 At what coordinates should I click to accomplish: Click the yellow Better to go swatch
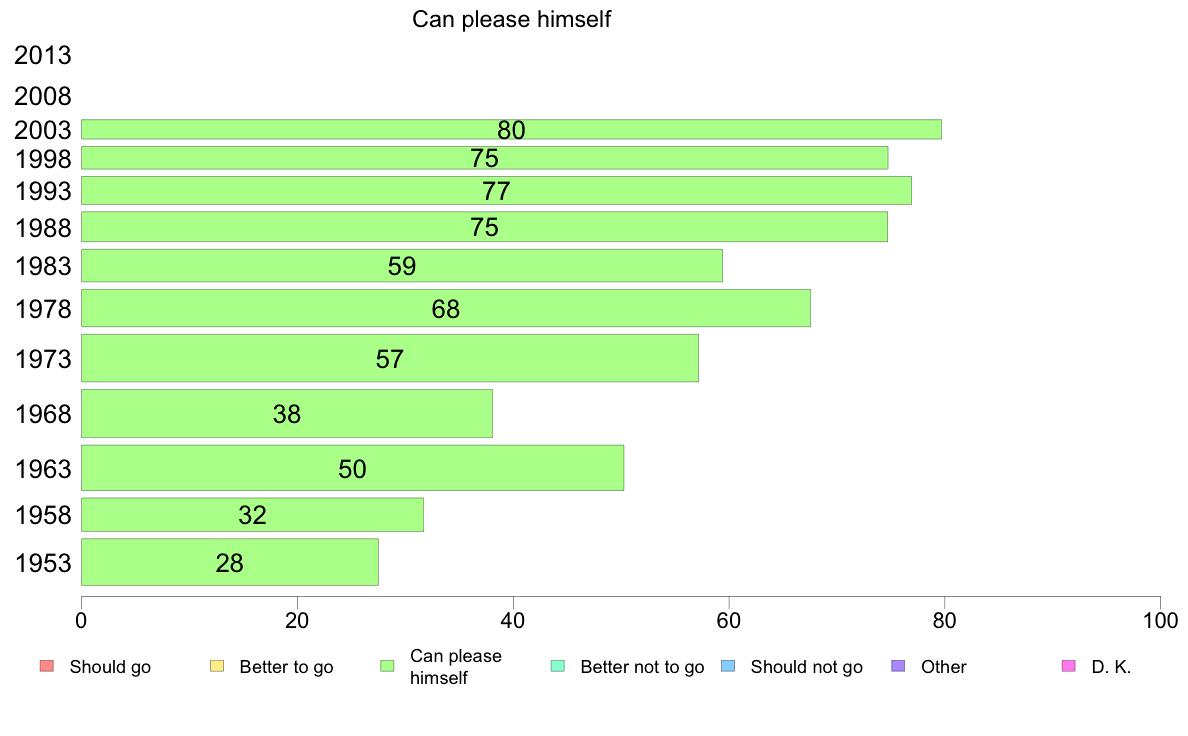pos(217,666)
